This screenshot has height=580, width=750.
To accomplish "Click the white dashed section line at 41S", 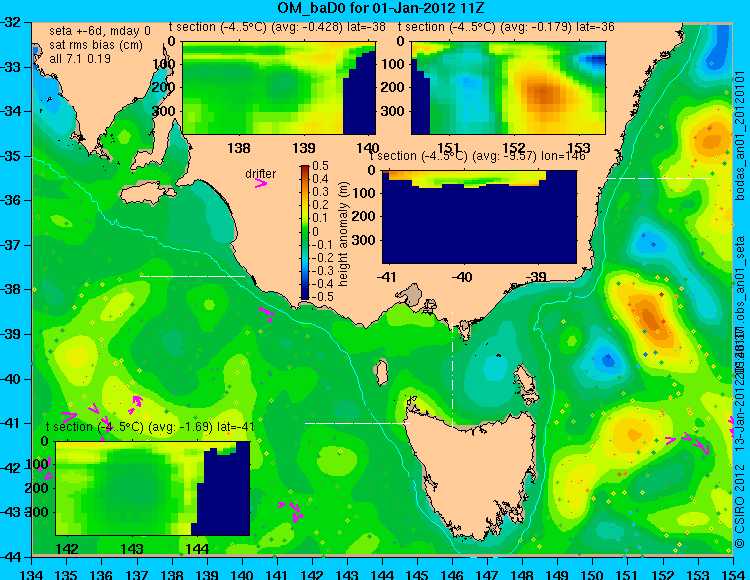I will point(357,423).
